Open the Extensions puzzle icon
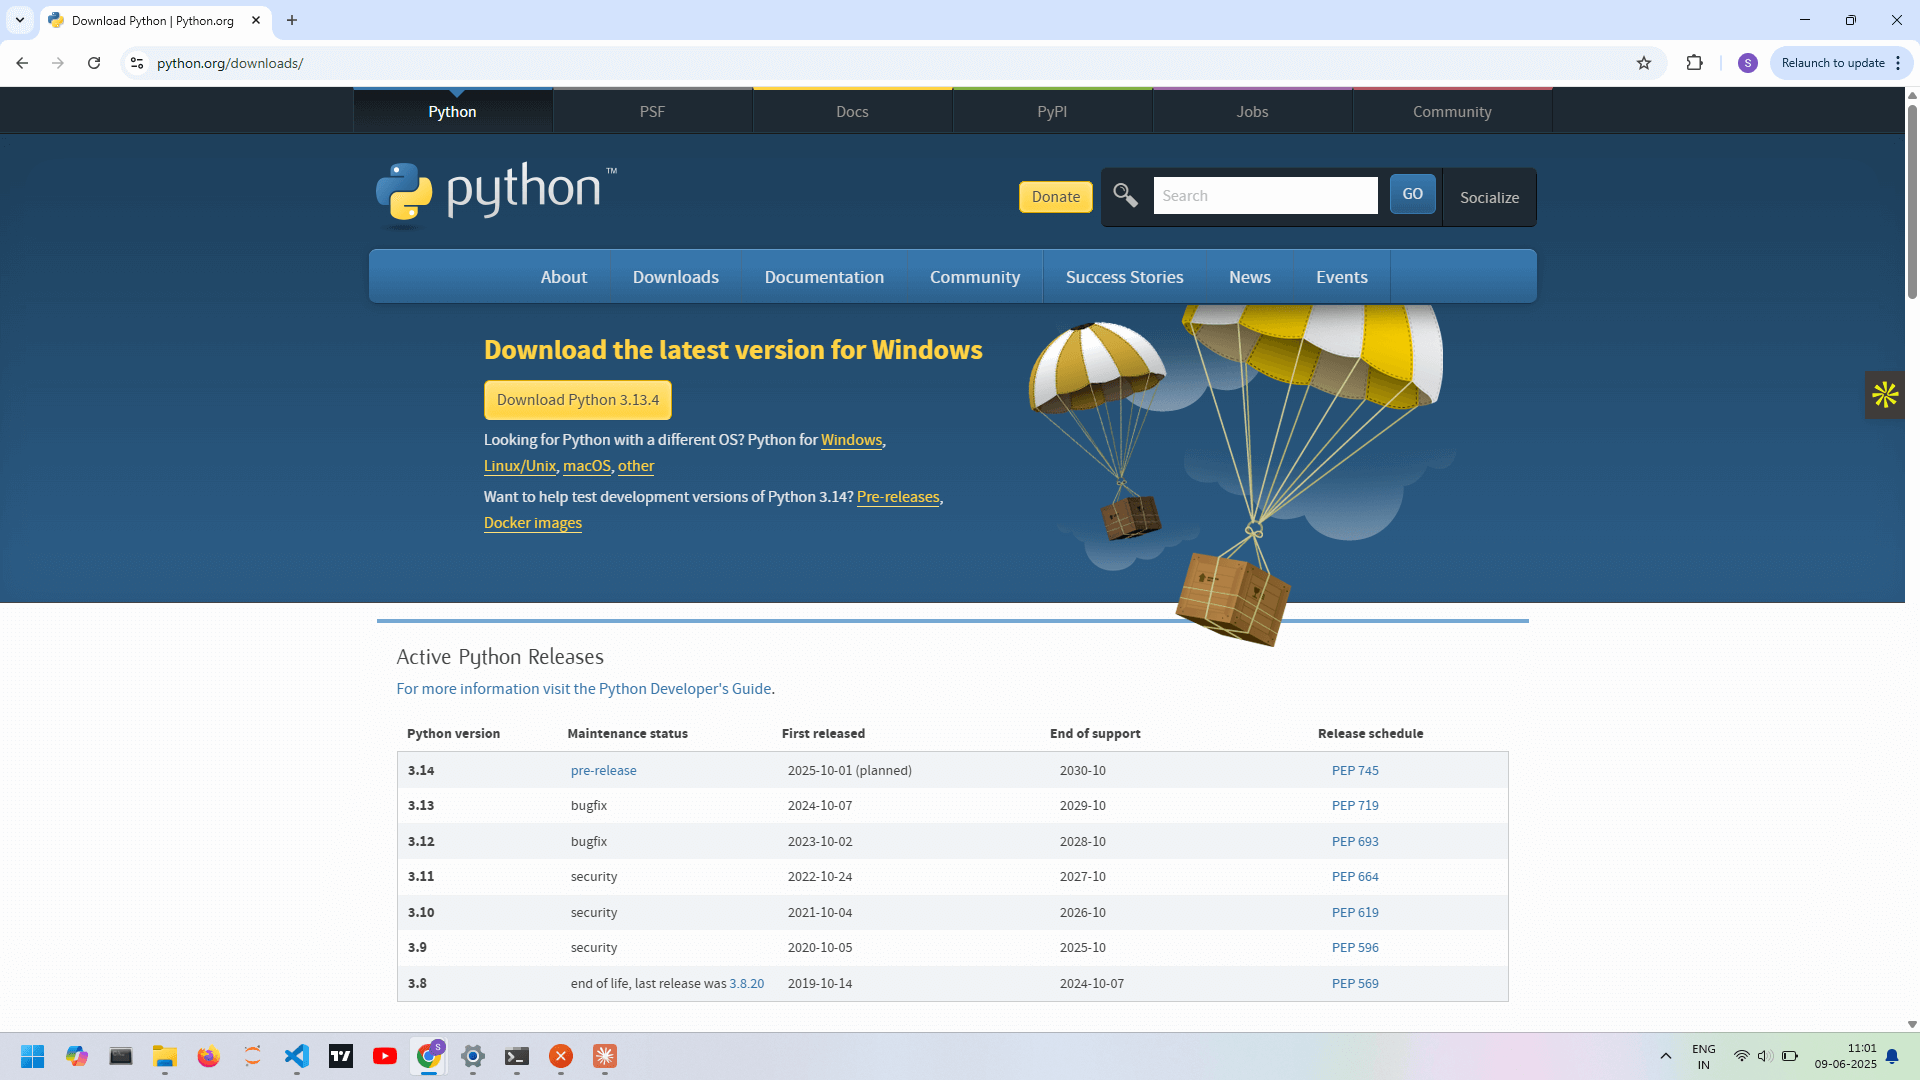Image resolution: width=1920 pixels, height=1080 pixels. (x=1694, y=63)
